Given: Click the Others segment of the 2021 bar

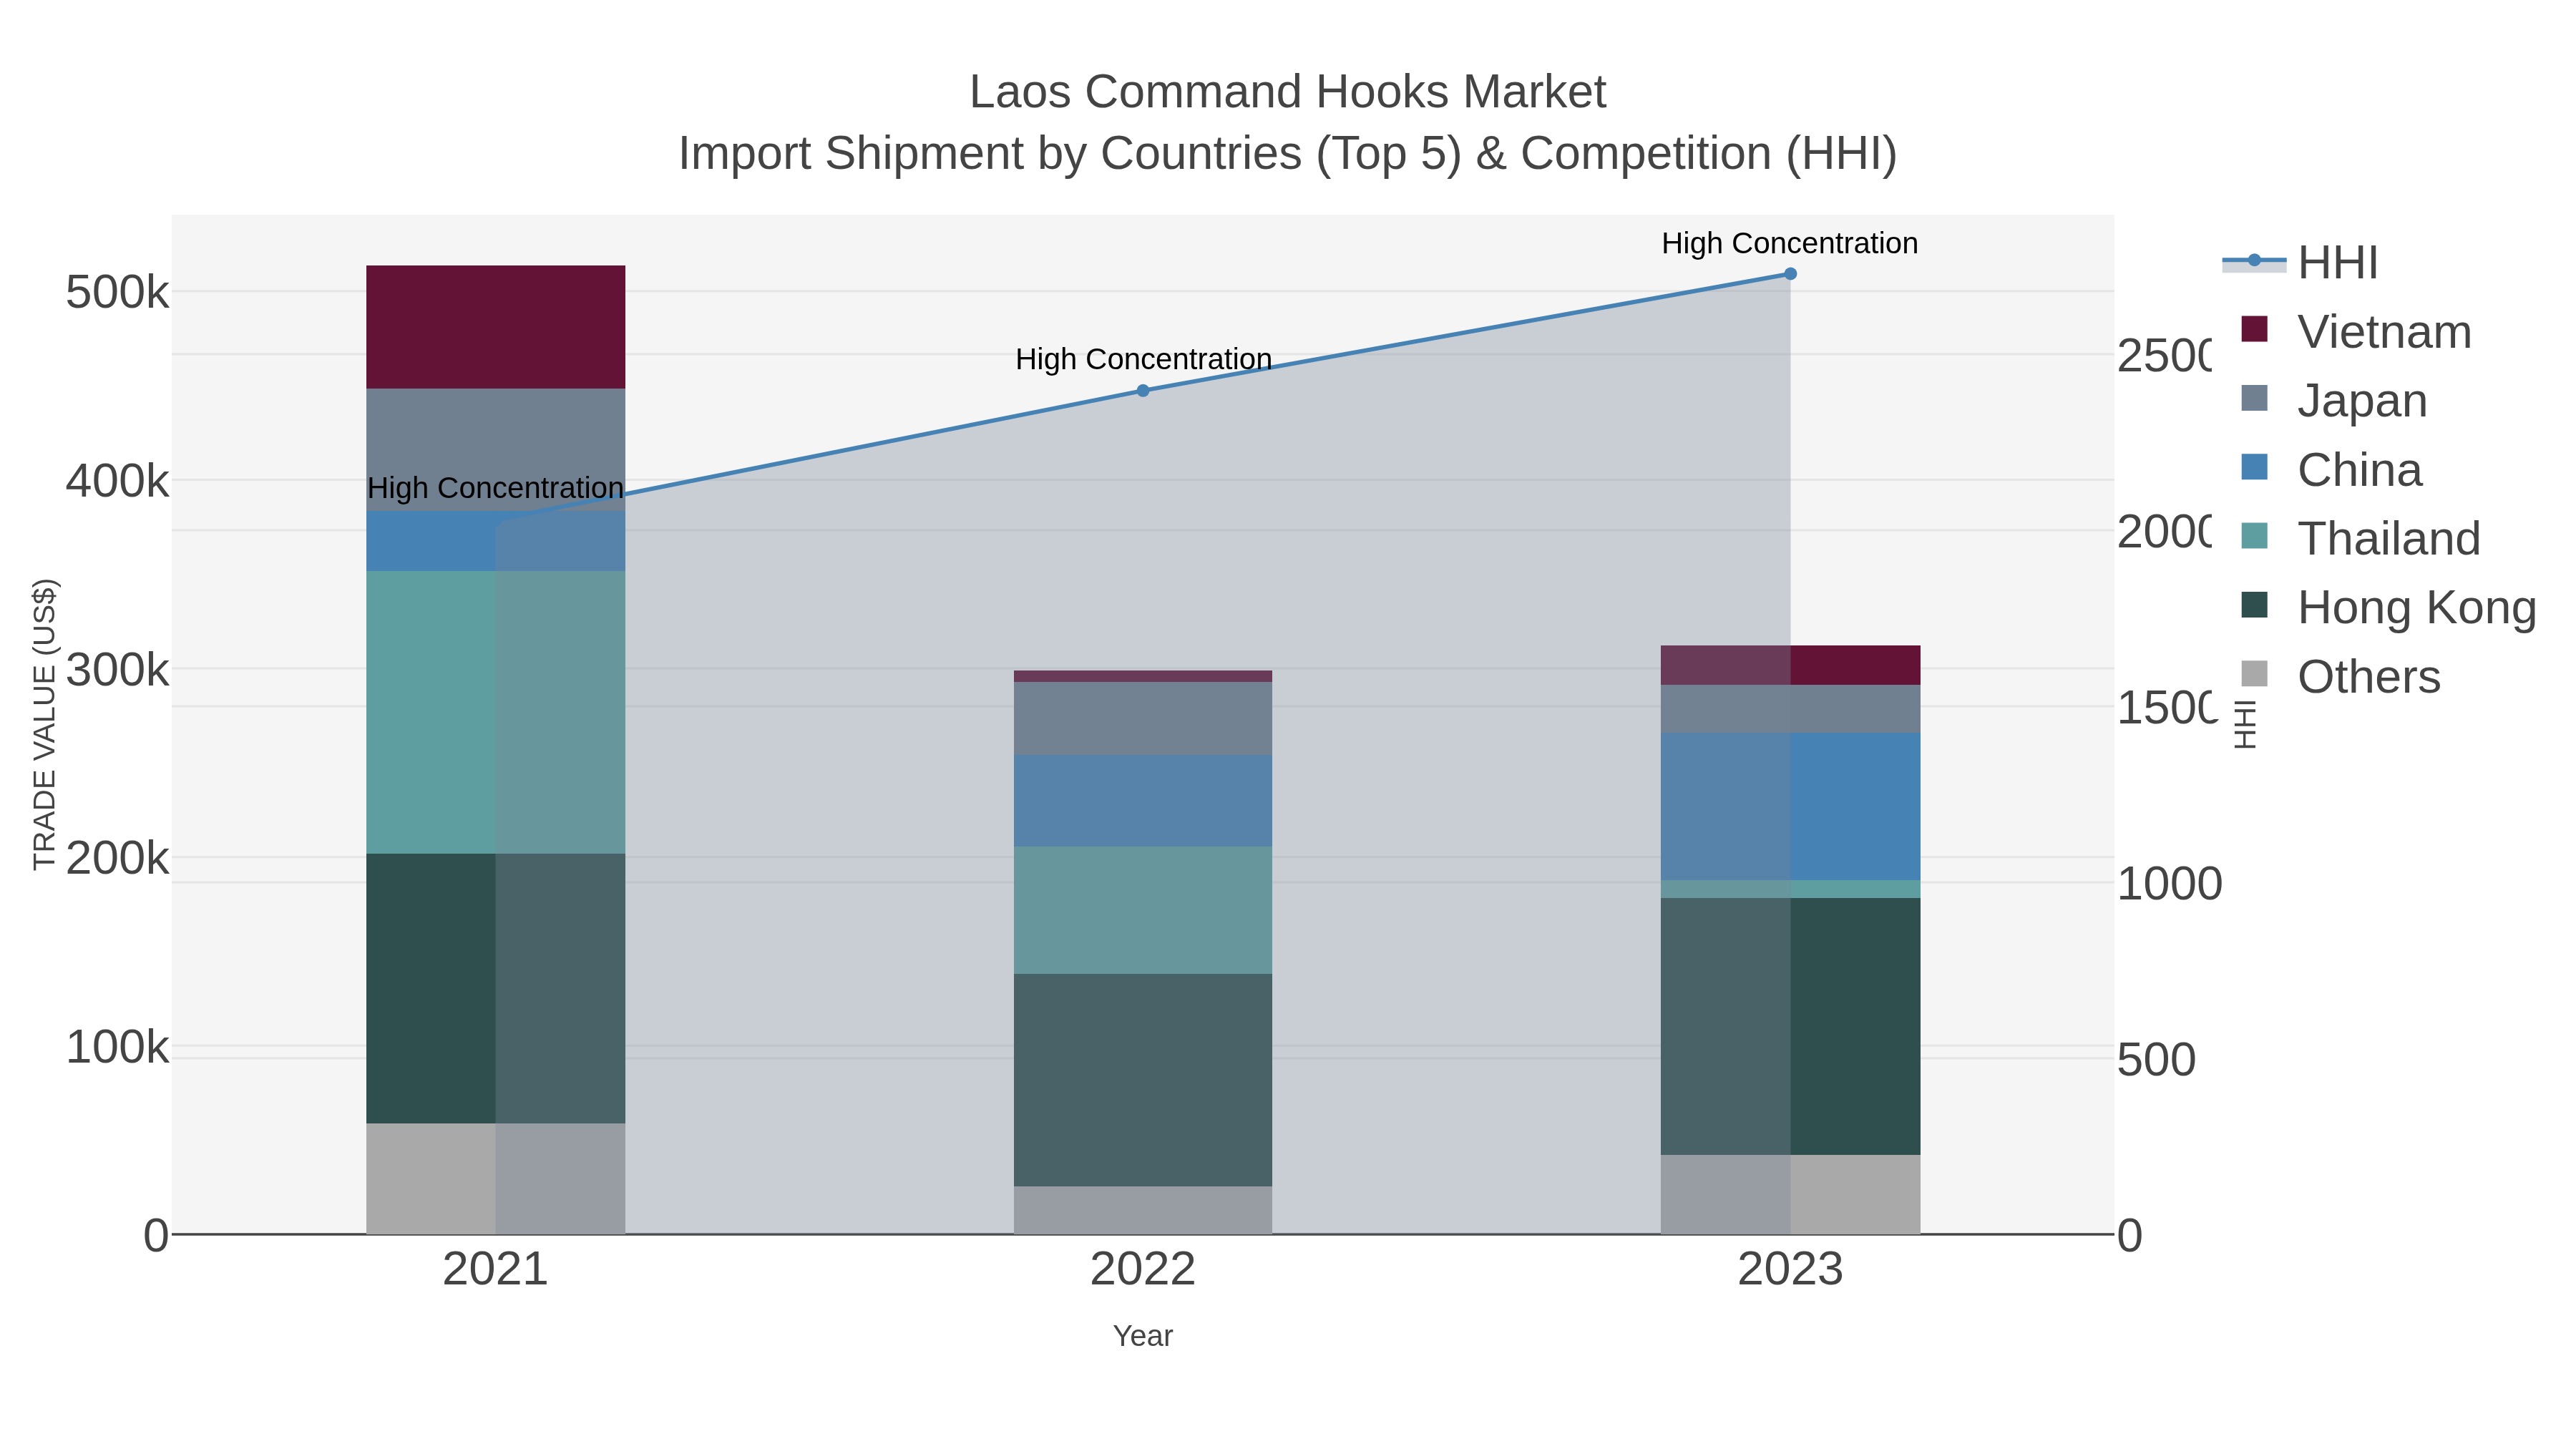Looking at the screenshot, I should tap(496, 1179).
